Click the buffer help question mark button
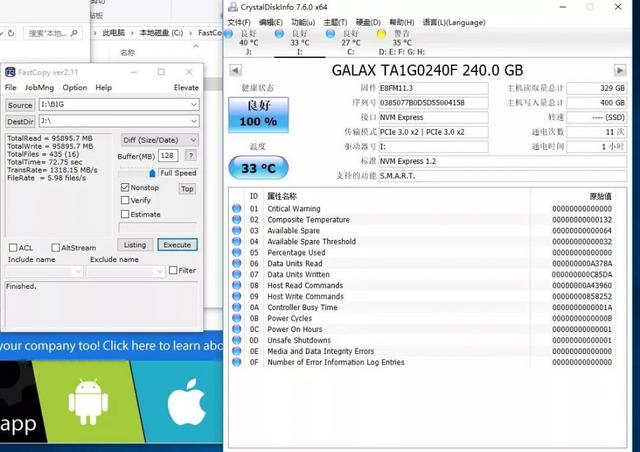Screen dimensions: 640x452 tap(191, 155)
